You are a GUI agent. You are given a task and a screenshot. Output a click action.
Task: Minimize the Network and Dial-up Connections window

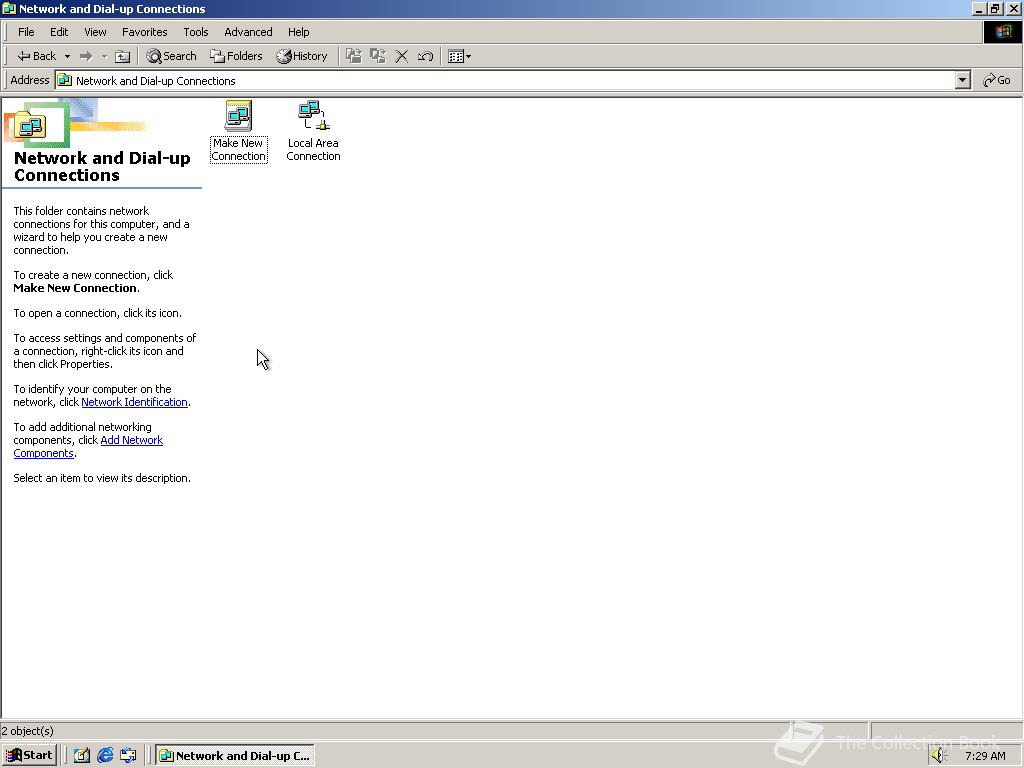tap(979, 8)
